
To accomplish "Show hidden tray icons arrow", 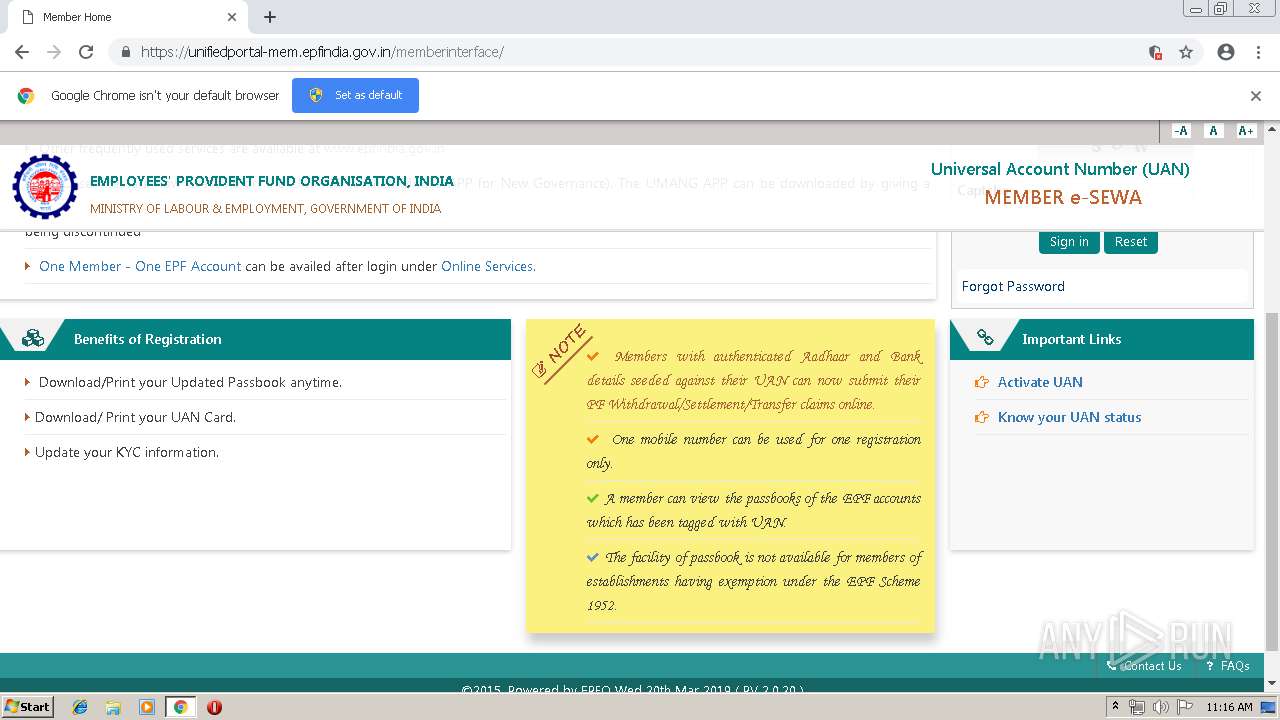I will (x=1115, y=707).
